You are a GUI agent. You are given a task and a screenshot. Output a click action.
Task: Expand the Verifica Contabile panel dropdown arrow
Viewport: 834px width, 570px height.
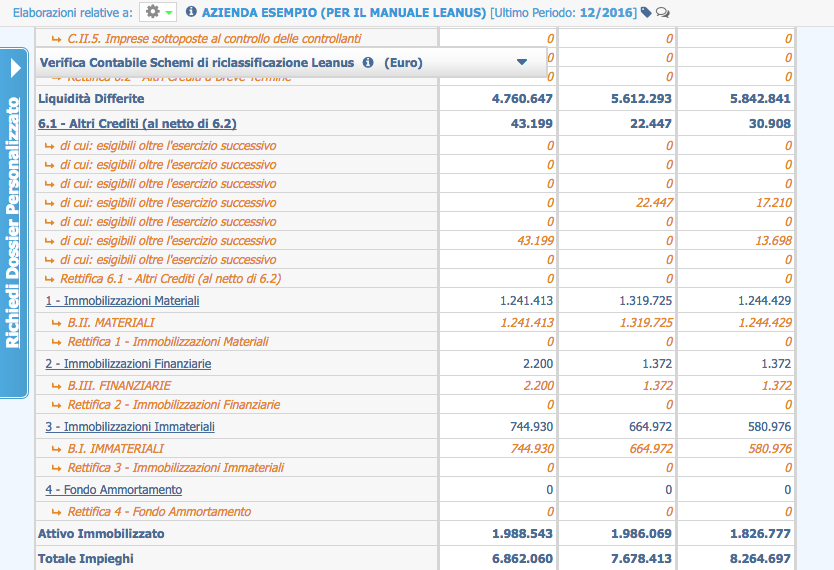pos(521,62)
